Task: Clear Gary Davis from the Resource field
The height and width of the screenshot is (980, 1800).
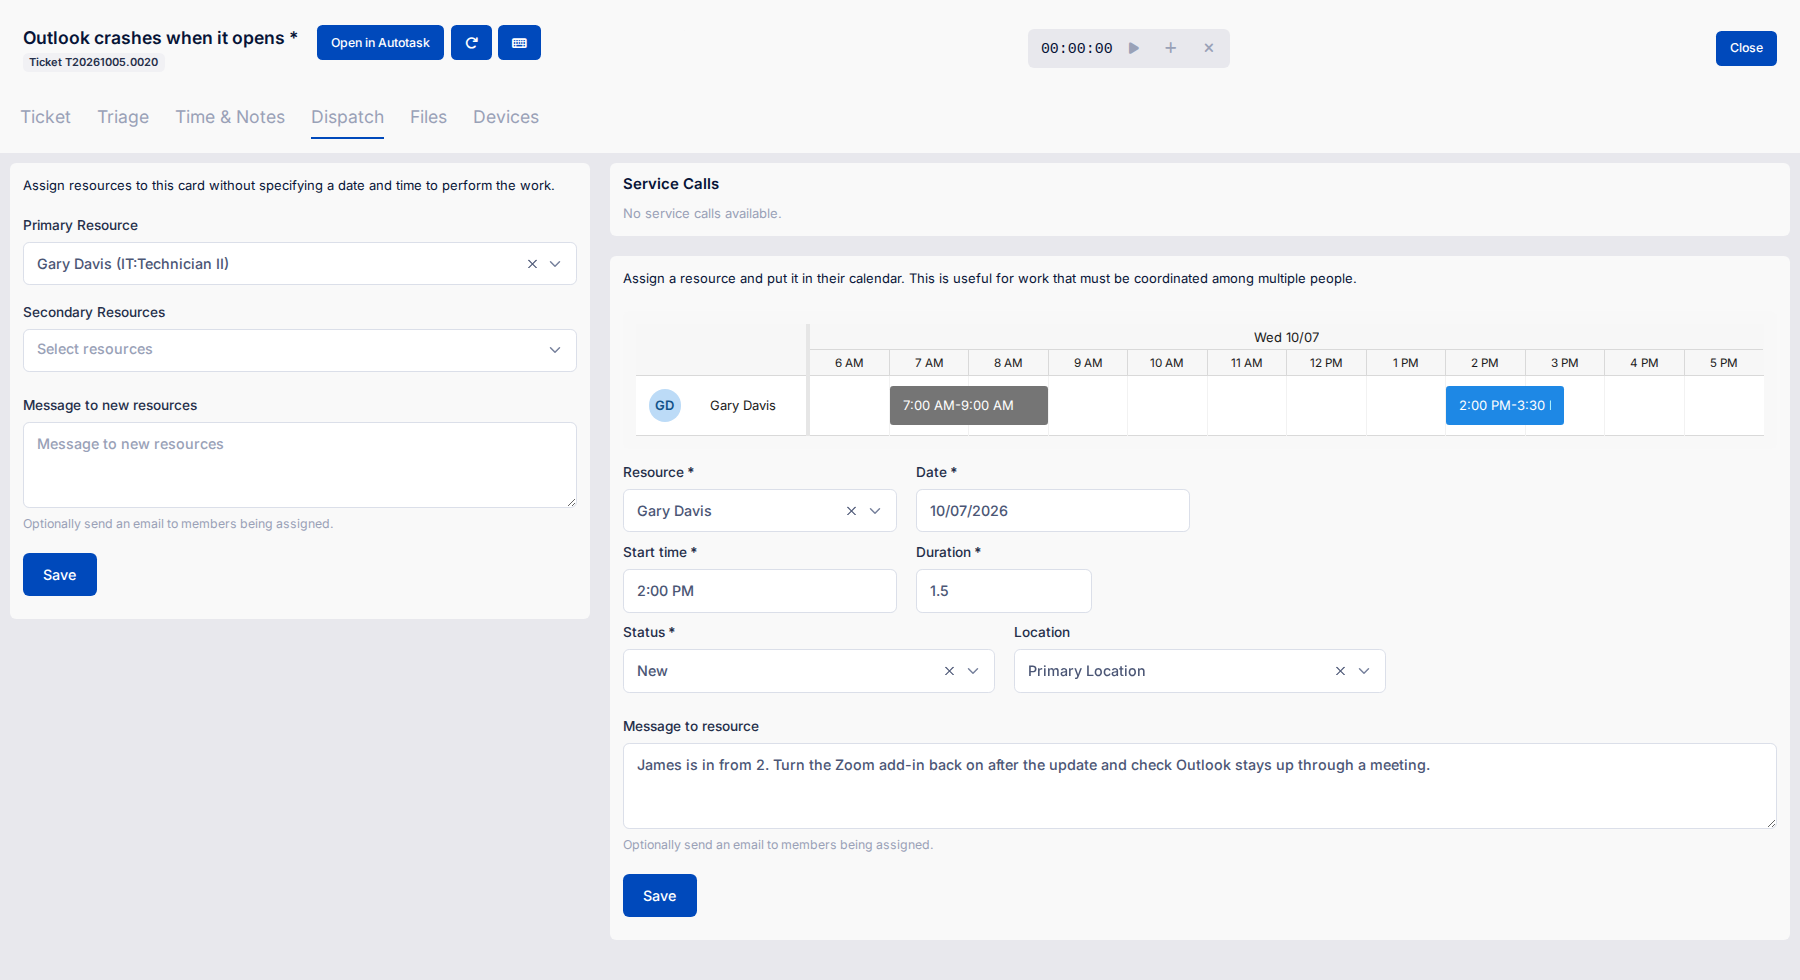Action: click(x=851, y=511)
